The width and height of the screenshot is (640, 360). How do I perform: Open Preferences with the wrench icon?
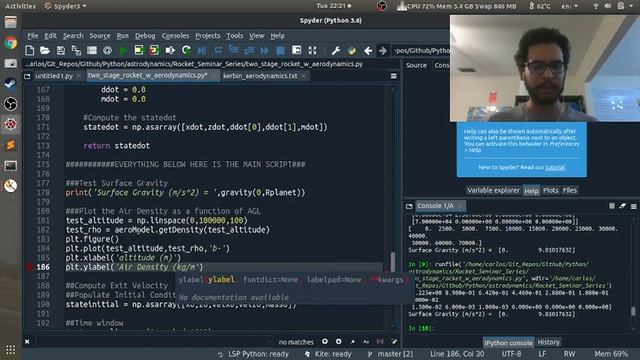[336, 51]
